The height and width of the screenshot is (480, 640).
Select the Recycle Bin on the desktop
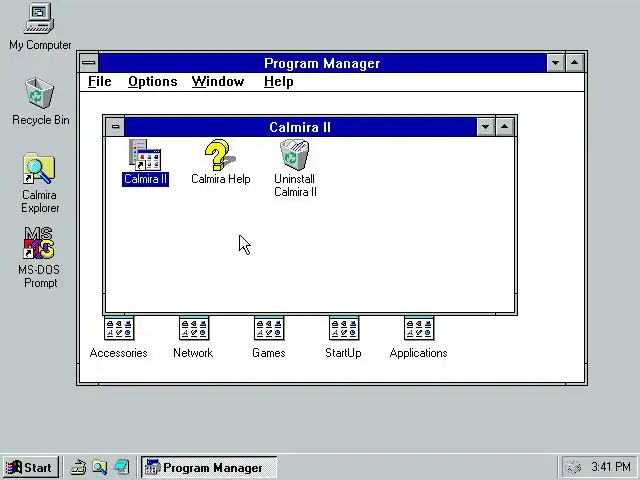point(40,101)
